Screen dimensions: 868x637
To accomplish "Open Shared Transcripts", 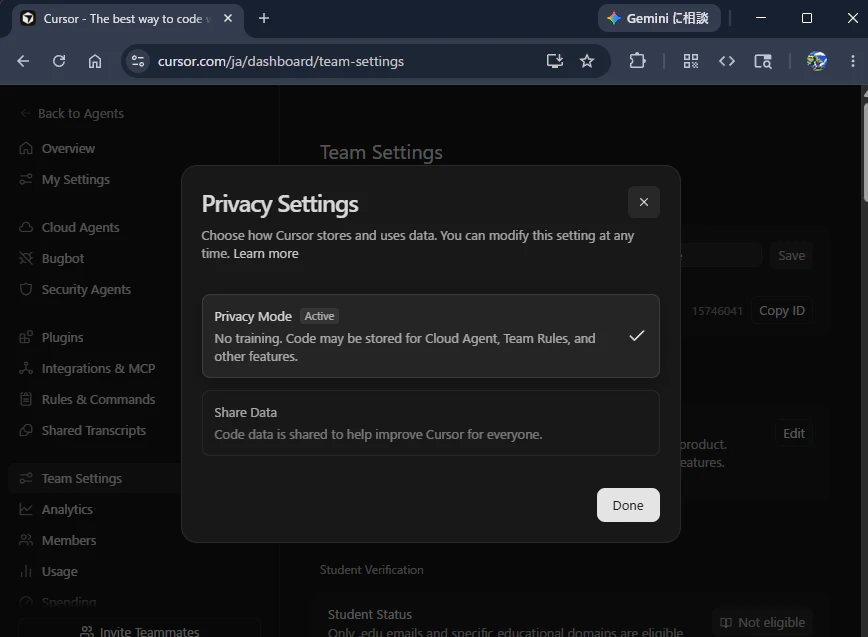I will coord(94,430).
